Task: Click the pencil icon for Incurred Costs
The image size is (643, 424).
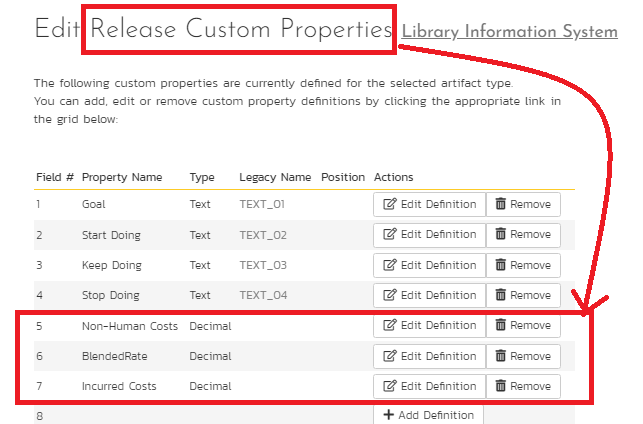Action: 390,386
